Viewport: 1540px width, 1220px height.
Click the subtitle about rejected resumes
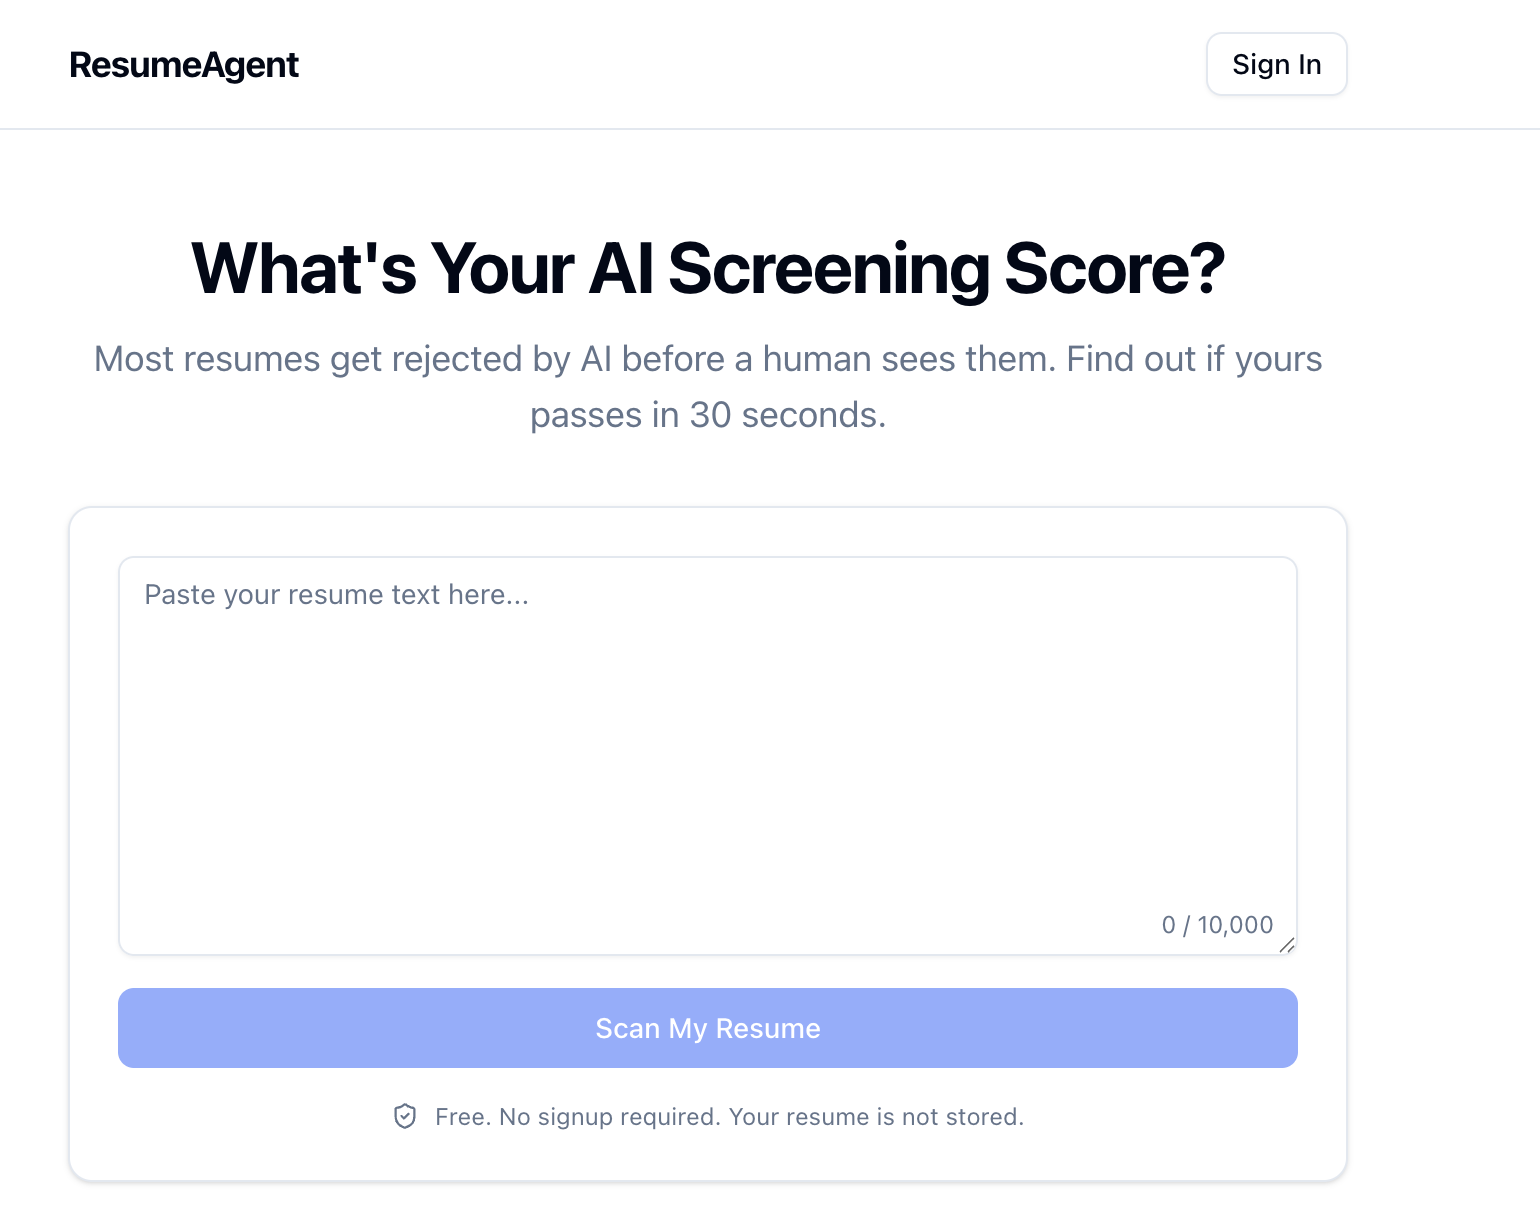pos(708,385)
